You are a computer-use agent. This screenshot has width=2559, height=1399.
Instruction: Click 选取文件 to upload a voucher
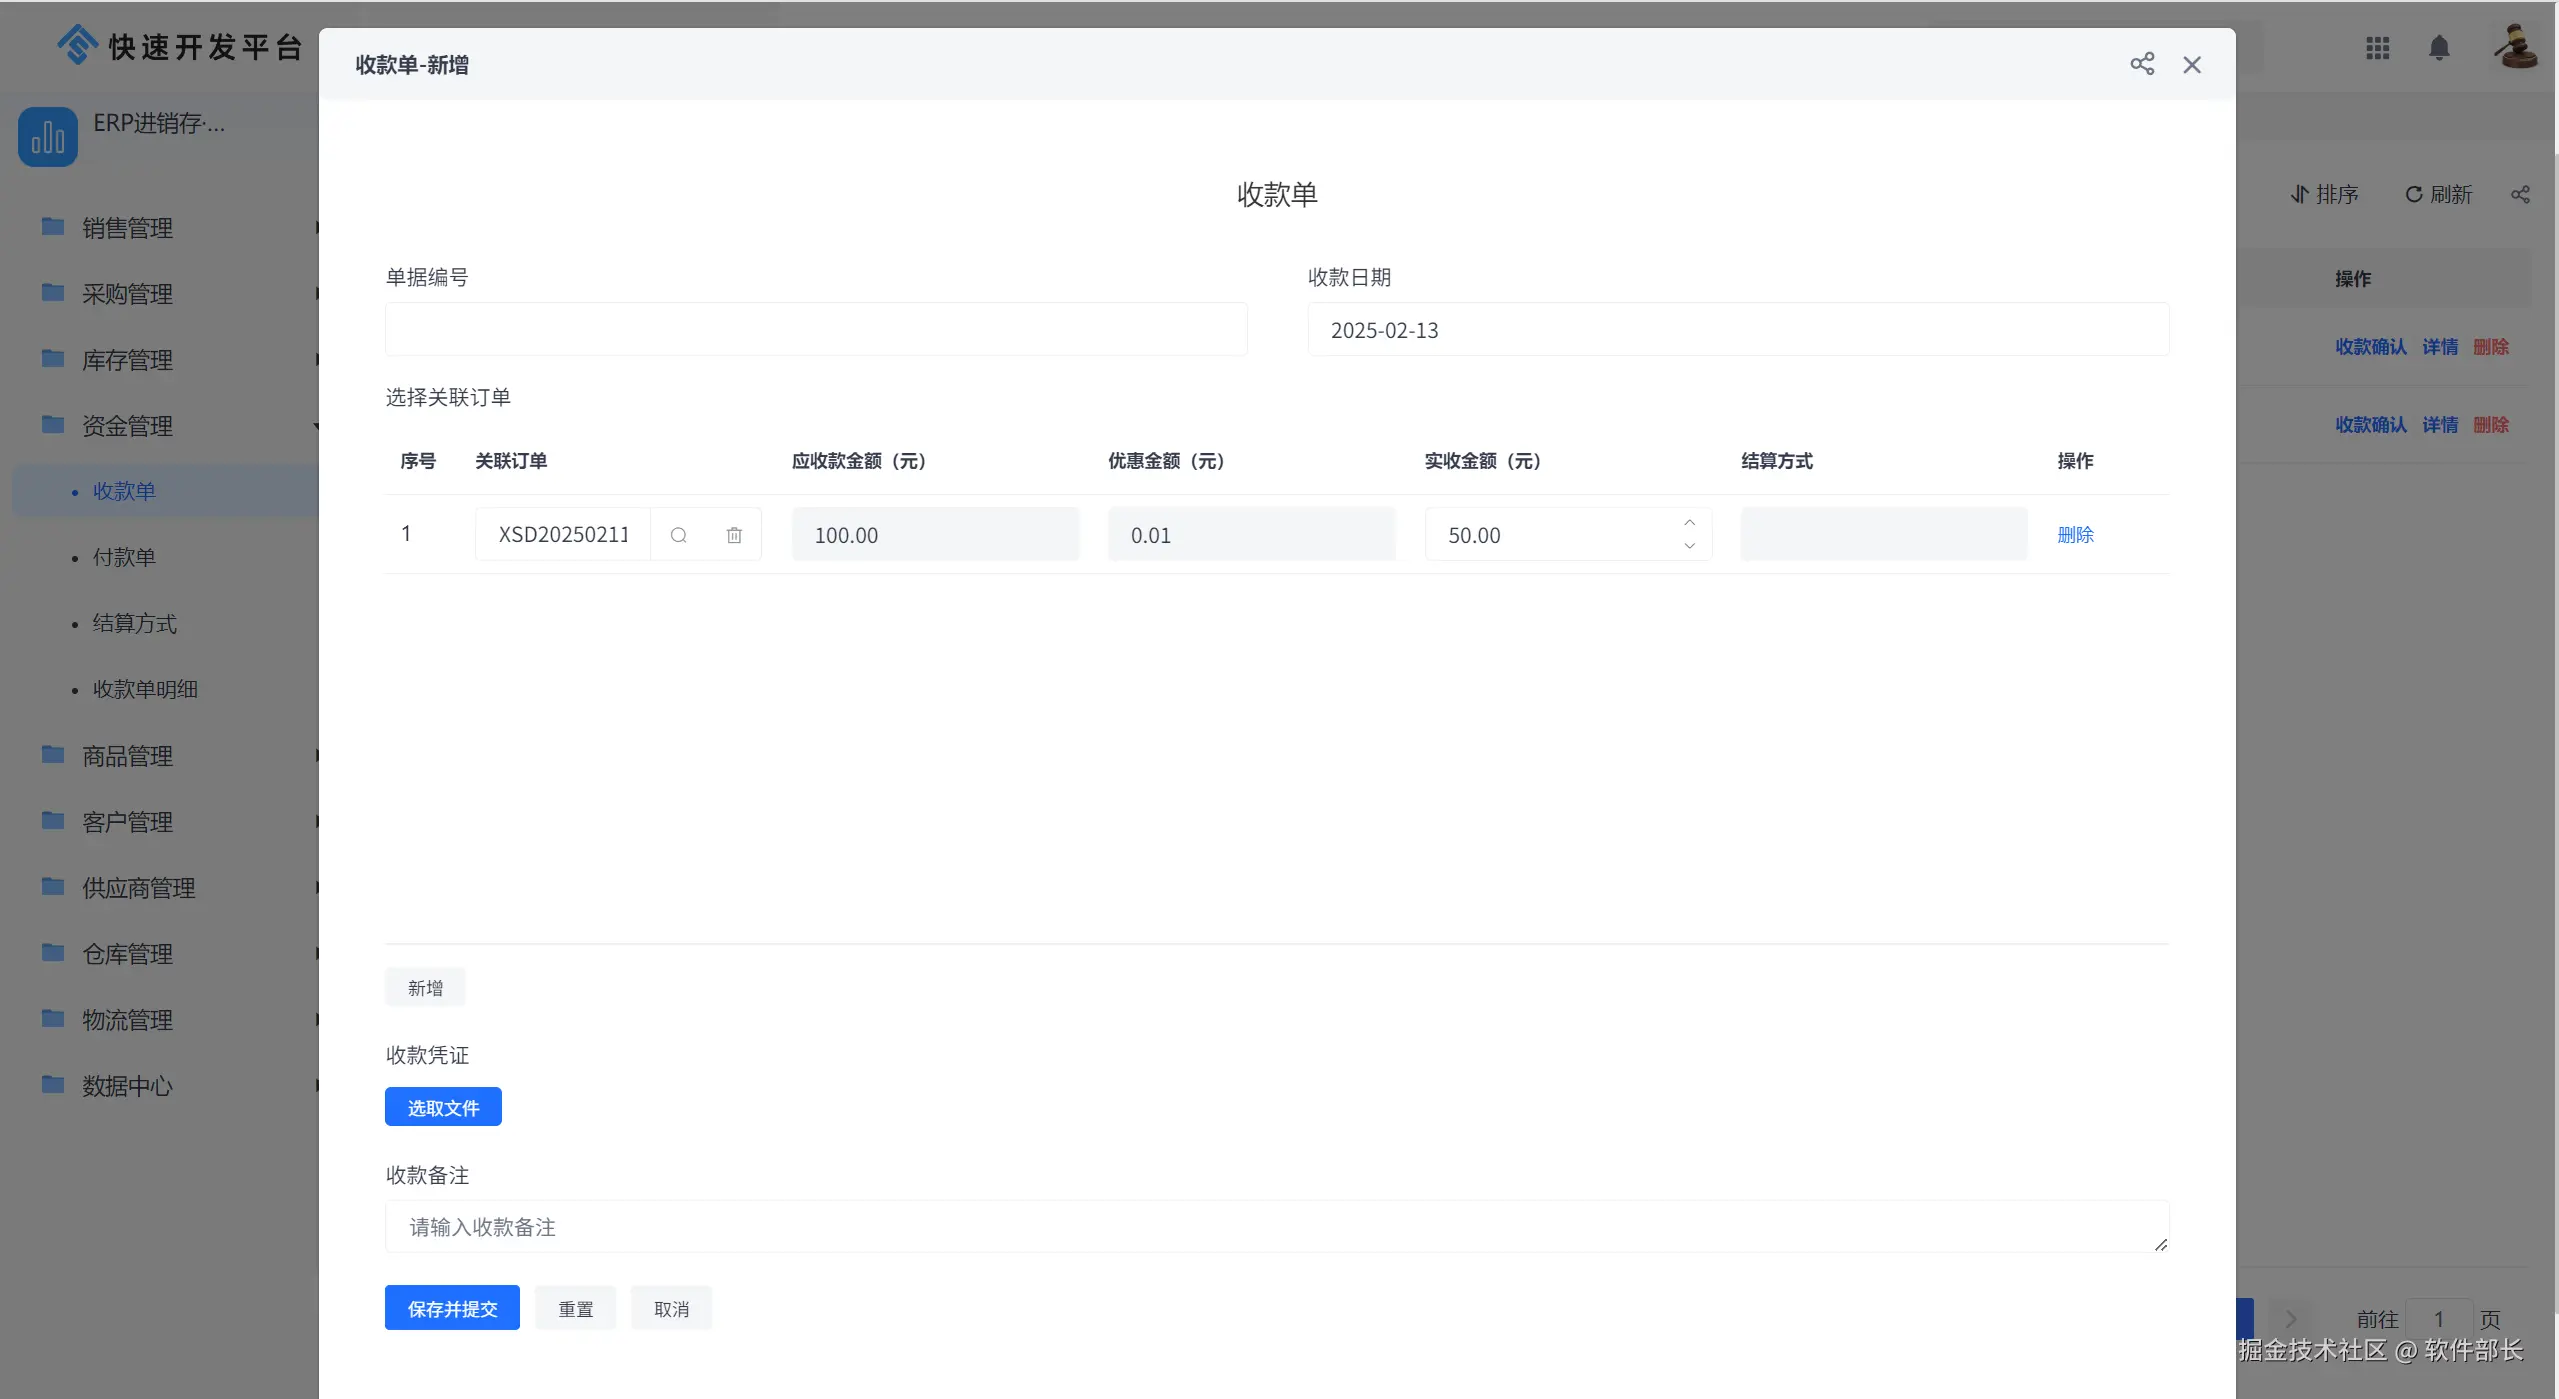point(443,1107)
